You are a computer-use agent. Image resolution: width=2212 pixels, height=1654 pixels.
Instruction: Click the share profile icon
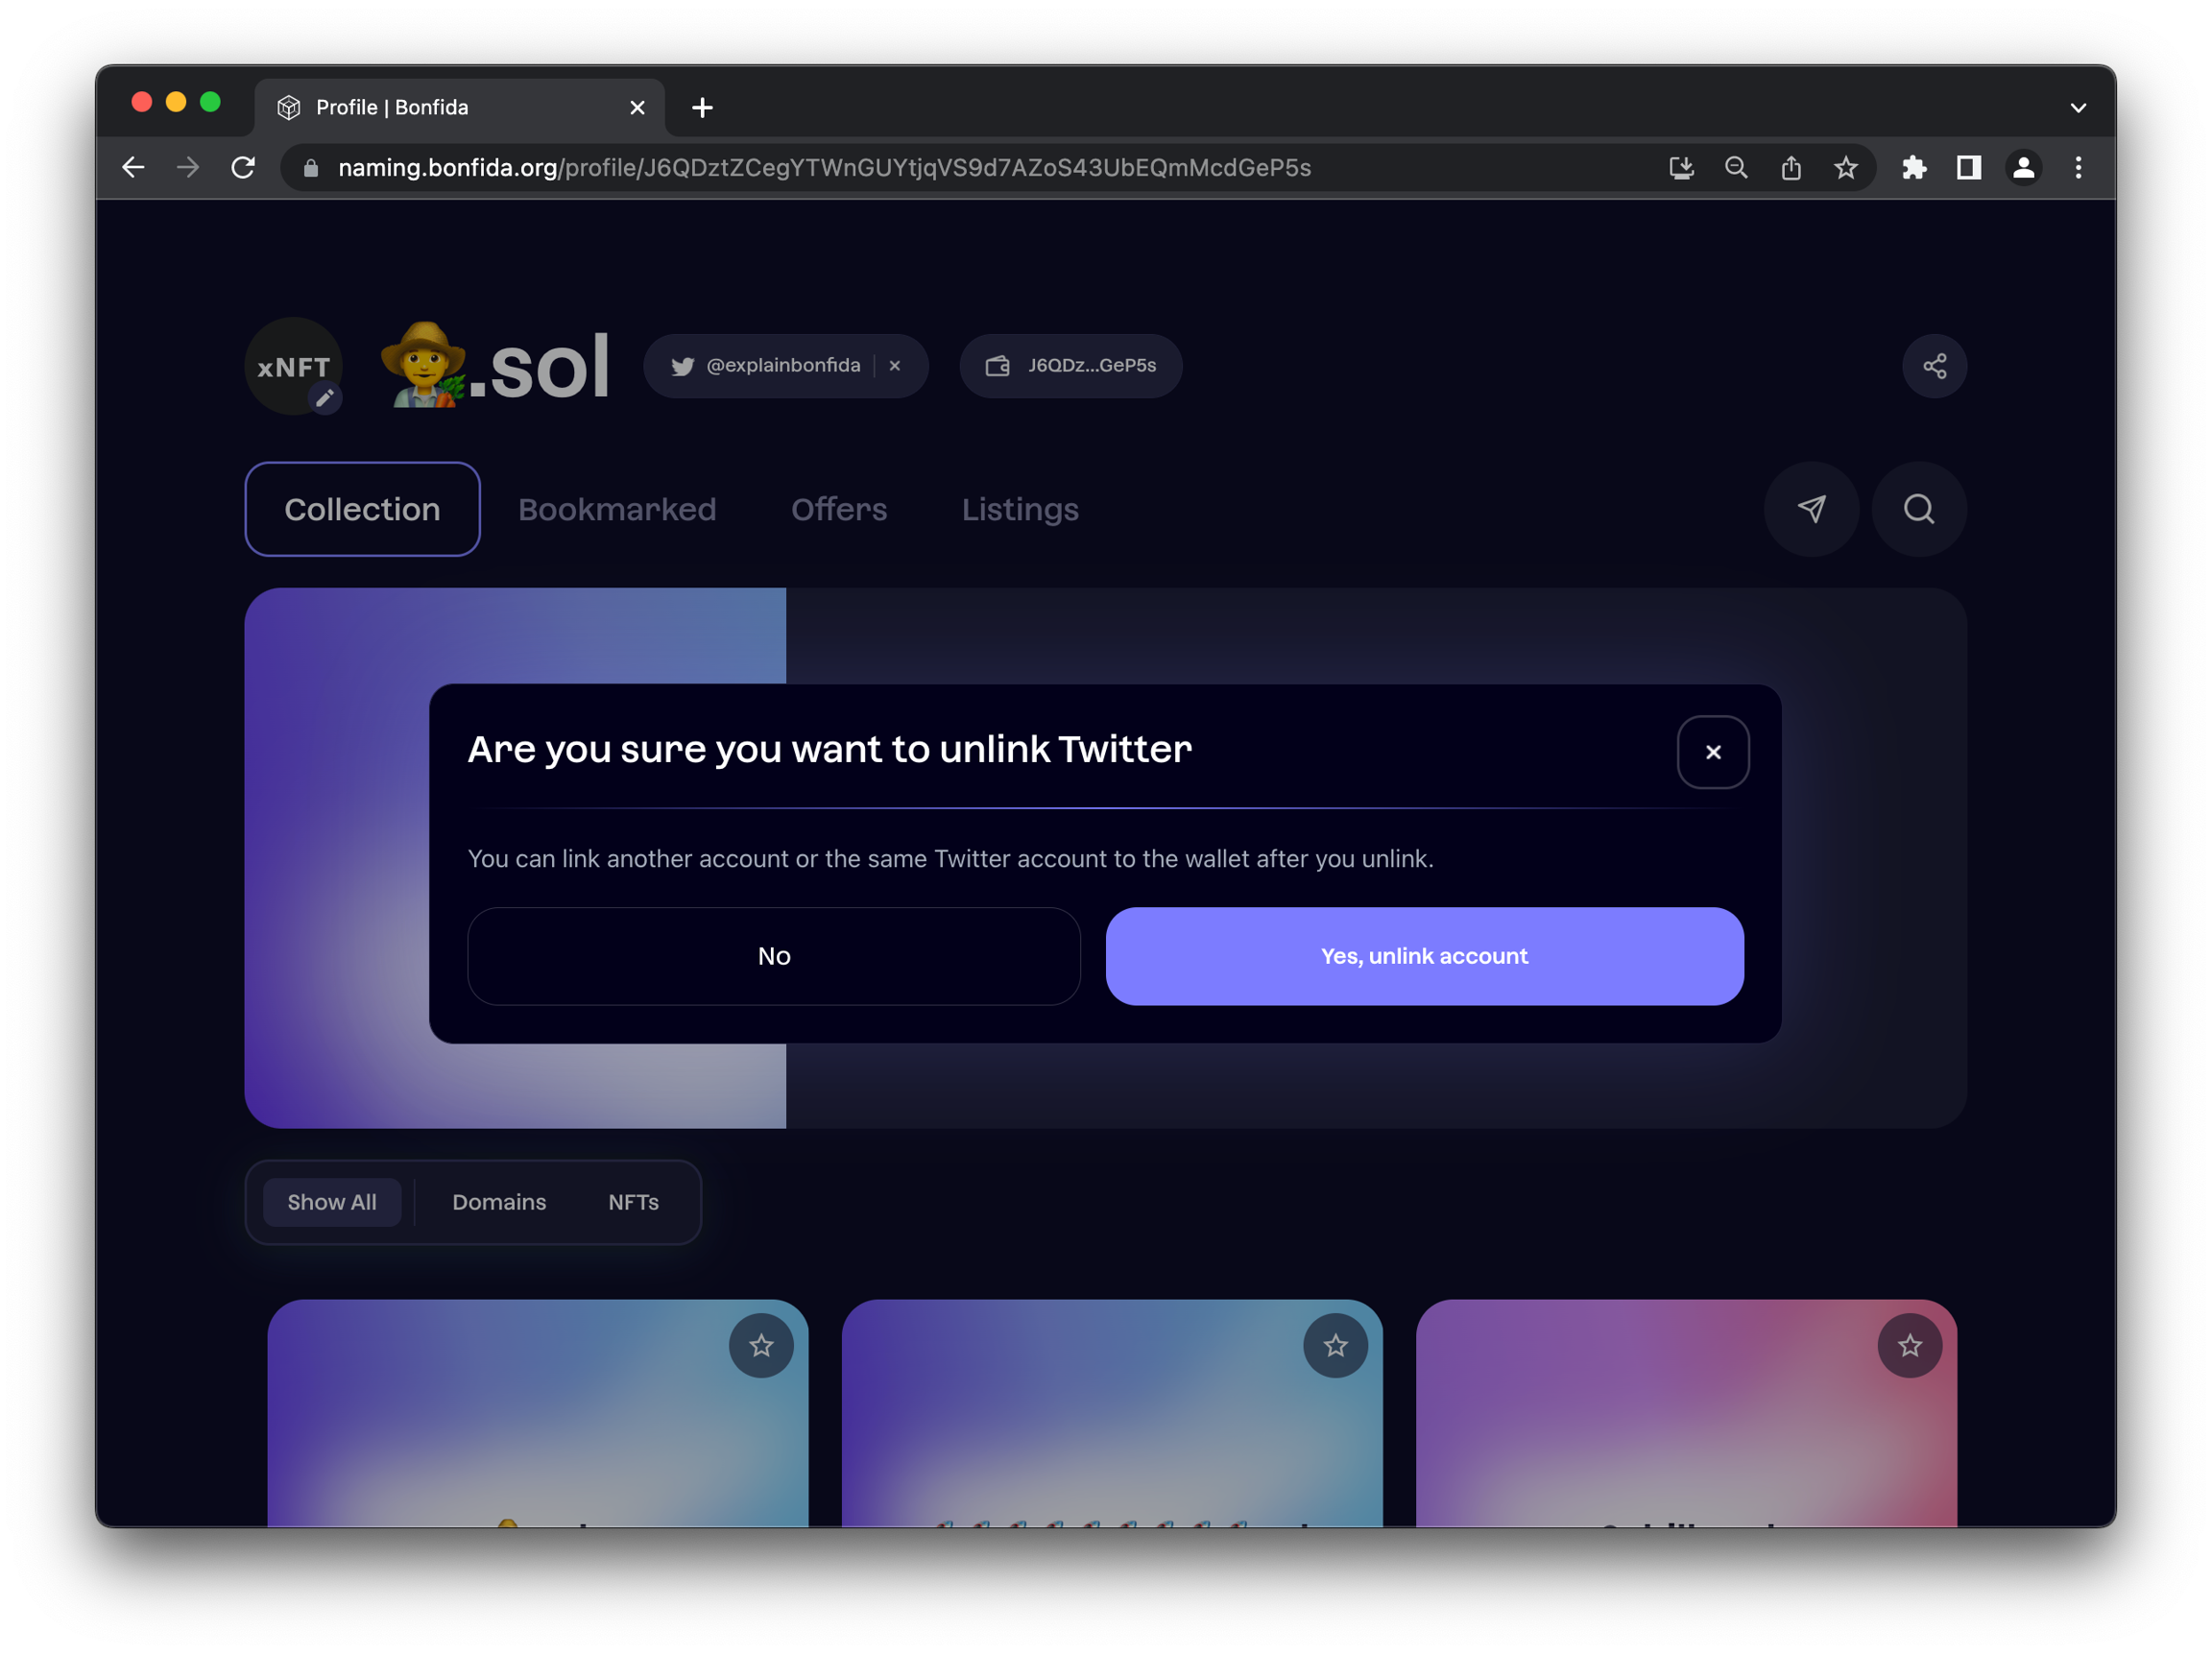[x=1934, y=366]
